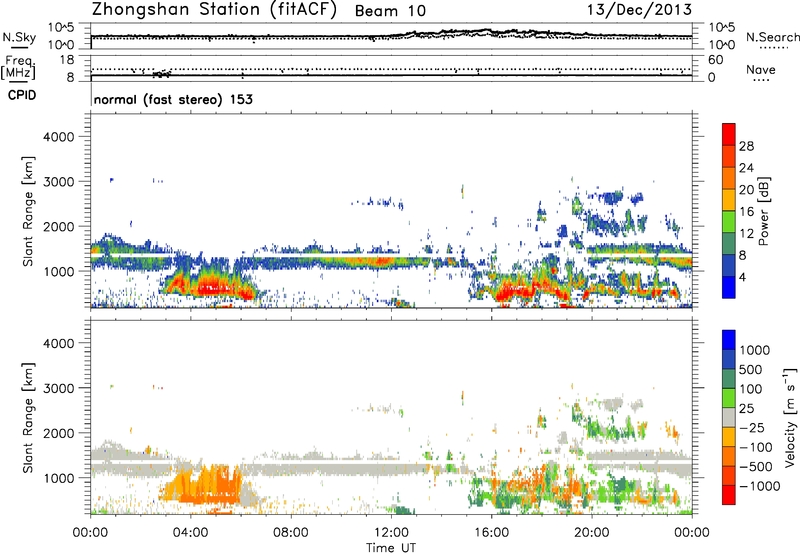Click the "04:00" time tick
Viewport: 800px width, 554px height.
[x=190, y=533]
